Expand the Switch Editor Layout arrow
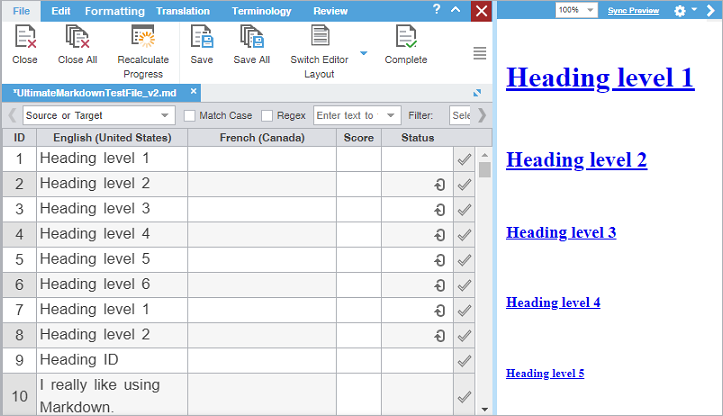 (363, 54)
